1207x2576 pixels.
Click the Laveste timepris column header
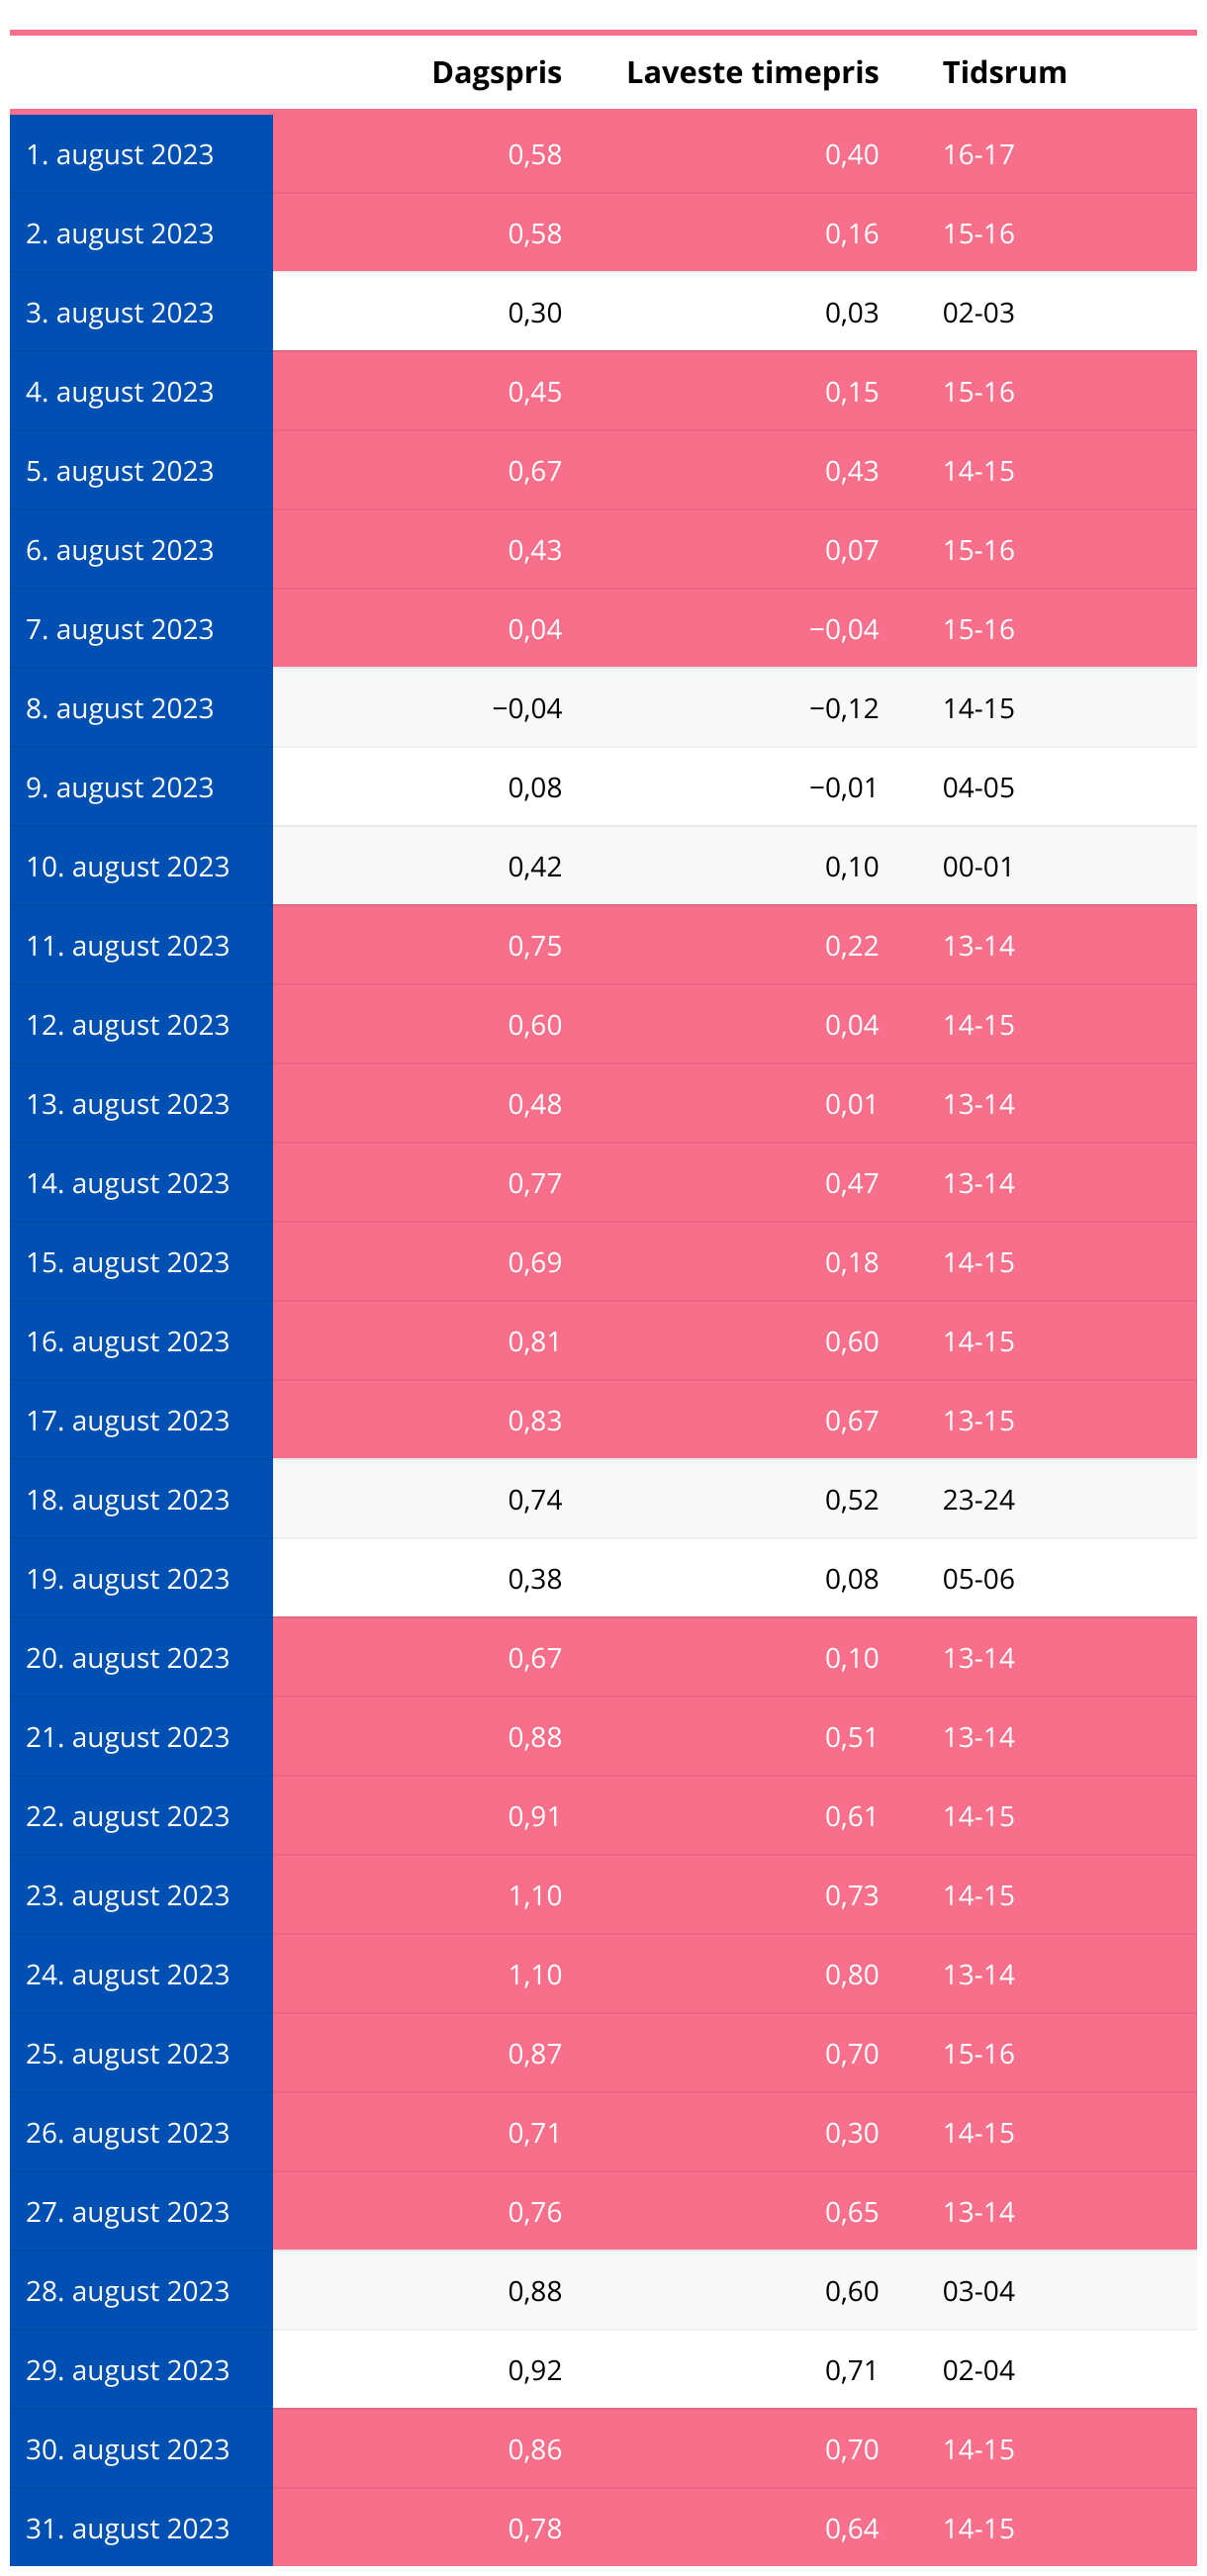752,73
